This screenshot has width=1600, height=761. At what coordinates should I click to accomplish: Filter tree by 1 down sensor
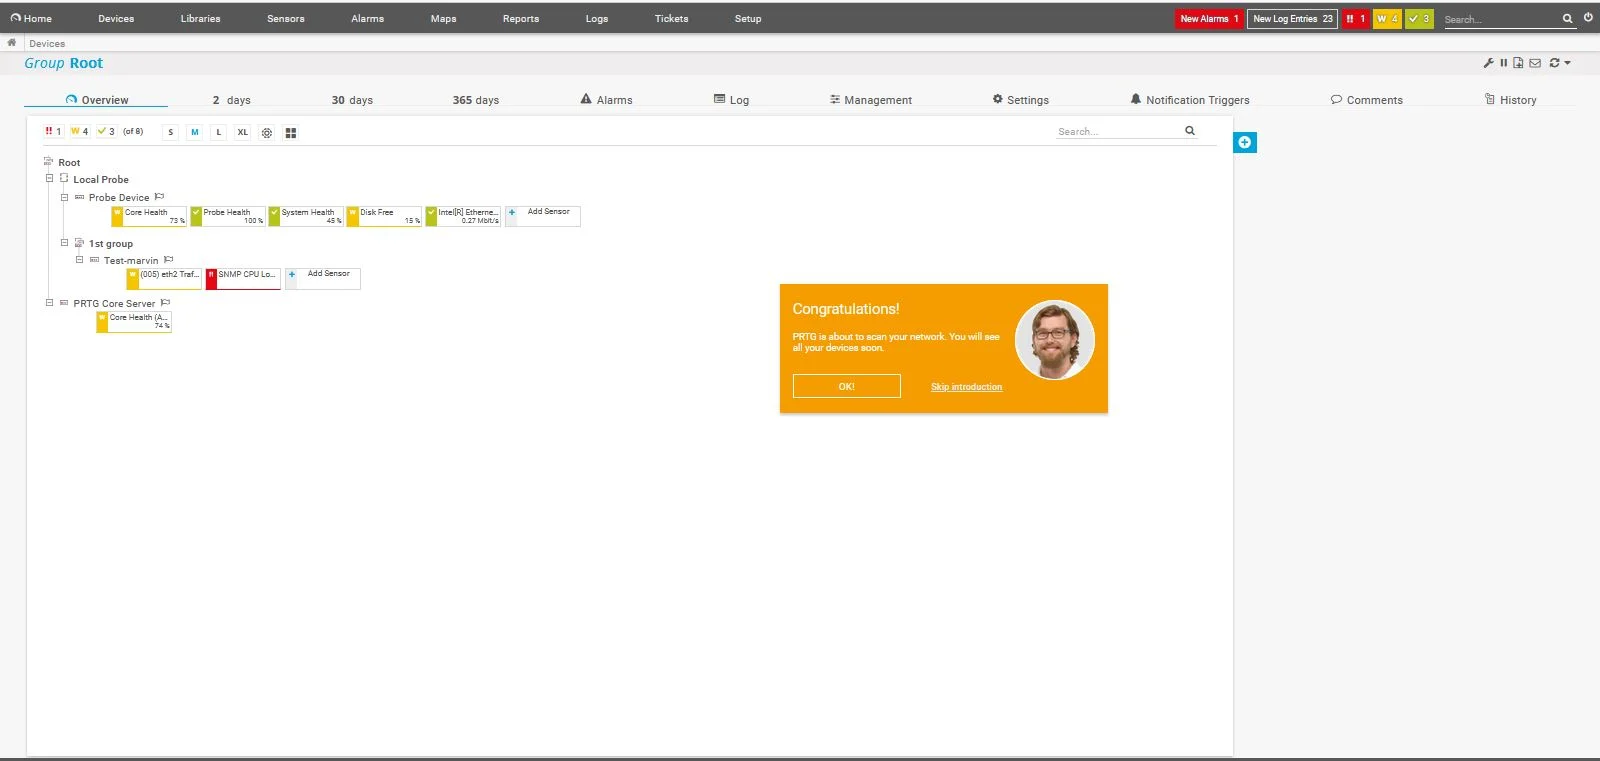click(53, 132)
